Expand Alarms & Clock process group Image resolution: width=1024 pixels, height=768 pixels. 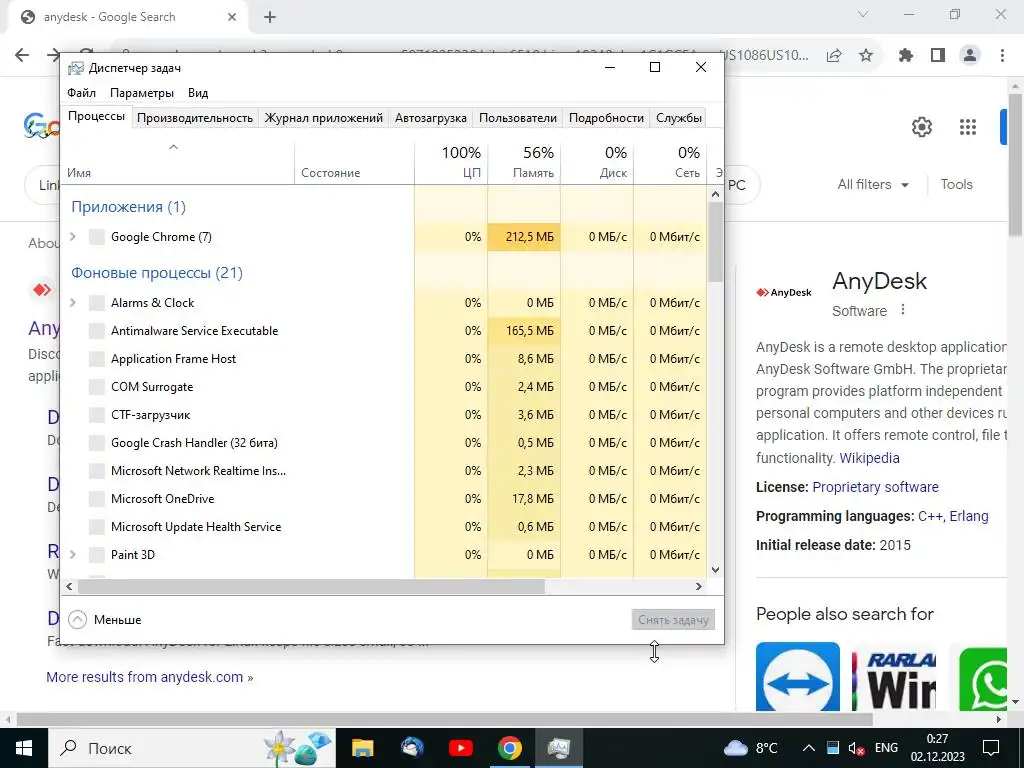pyautogui.click(x=73, y=303)
